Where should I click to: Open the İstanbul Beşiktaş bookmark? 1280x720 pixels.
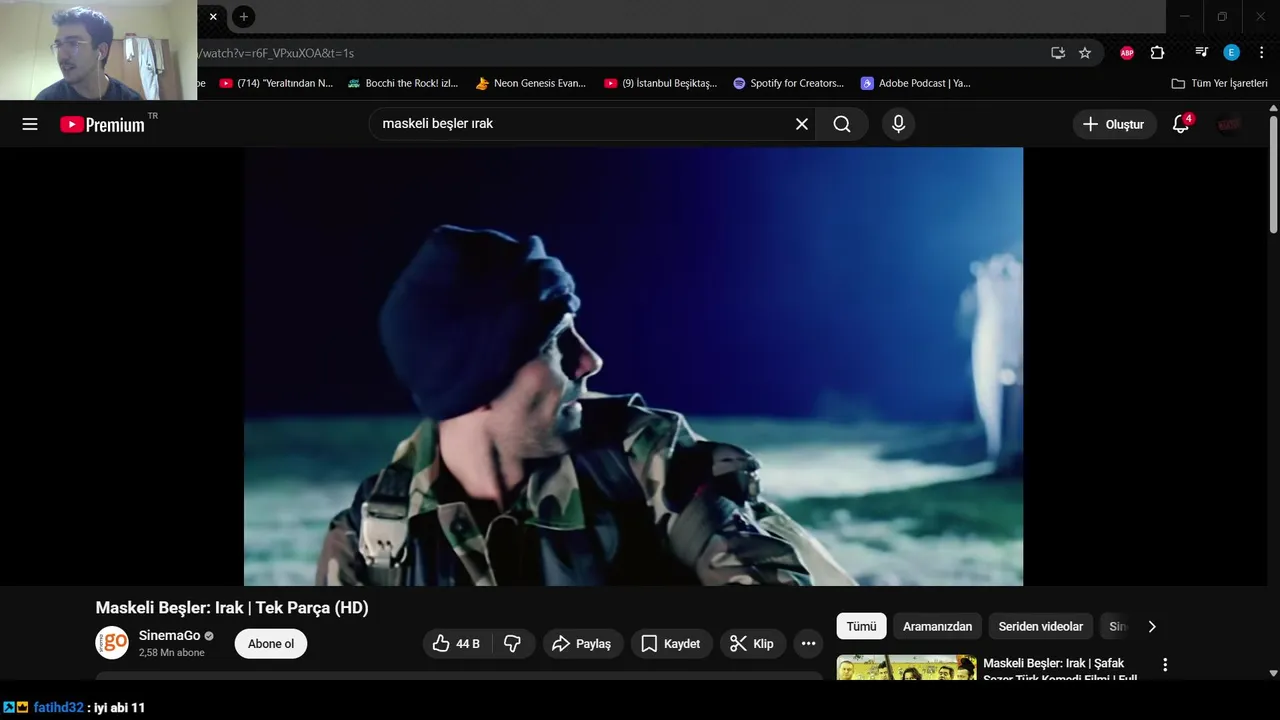[661, 84]
